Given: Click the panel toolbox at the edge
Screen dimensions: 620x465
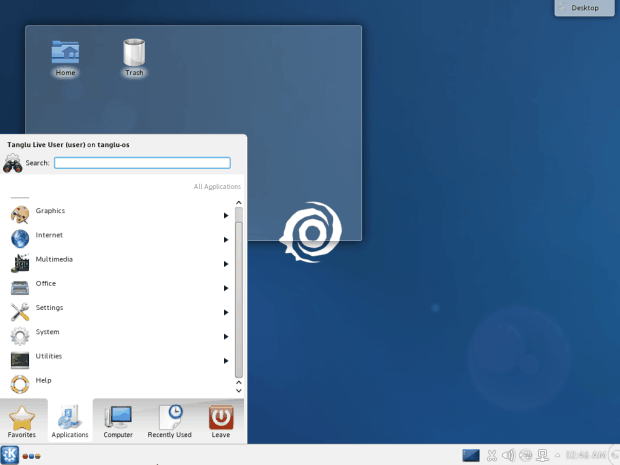Looking at the screenshot, I should (615, 455).
